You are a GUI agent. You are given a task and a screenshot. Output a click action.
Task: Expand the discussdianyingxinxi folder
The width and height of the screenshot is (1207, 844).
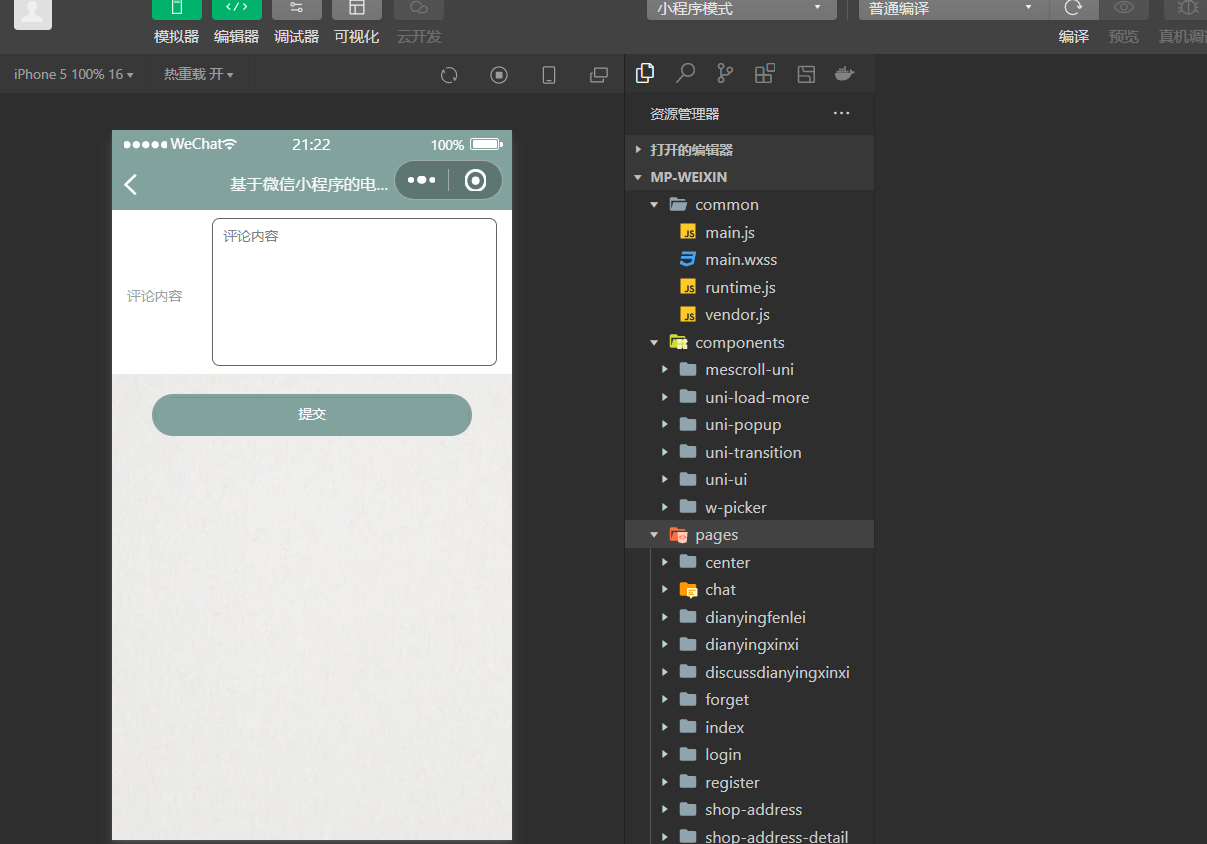[x=750, y=672]
